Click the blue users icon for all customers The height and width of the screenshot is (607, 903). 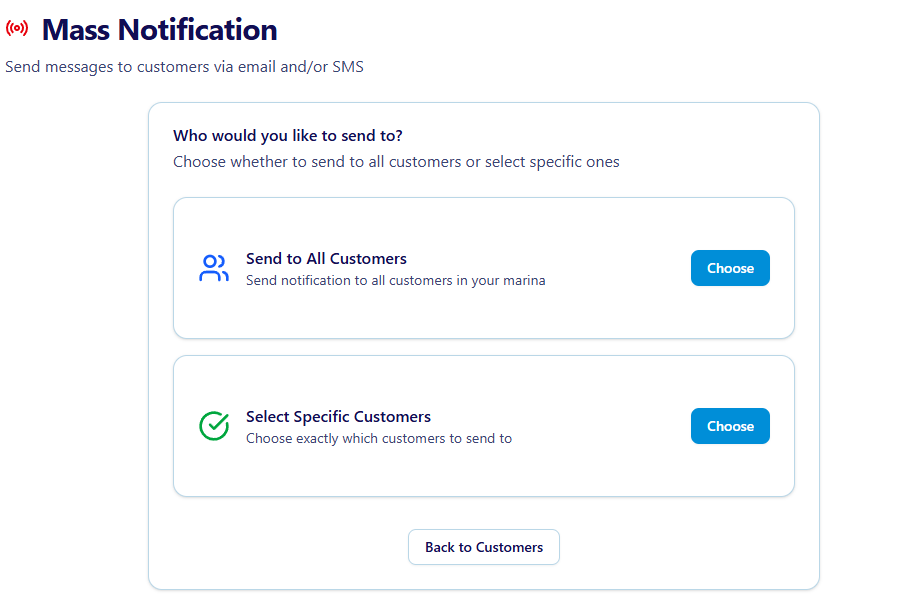click(x=214, y=268)
